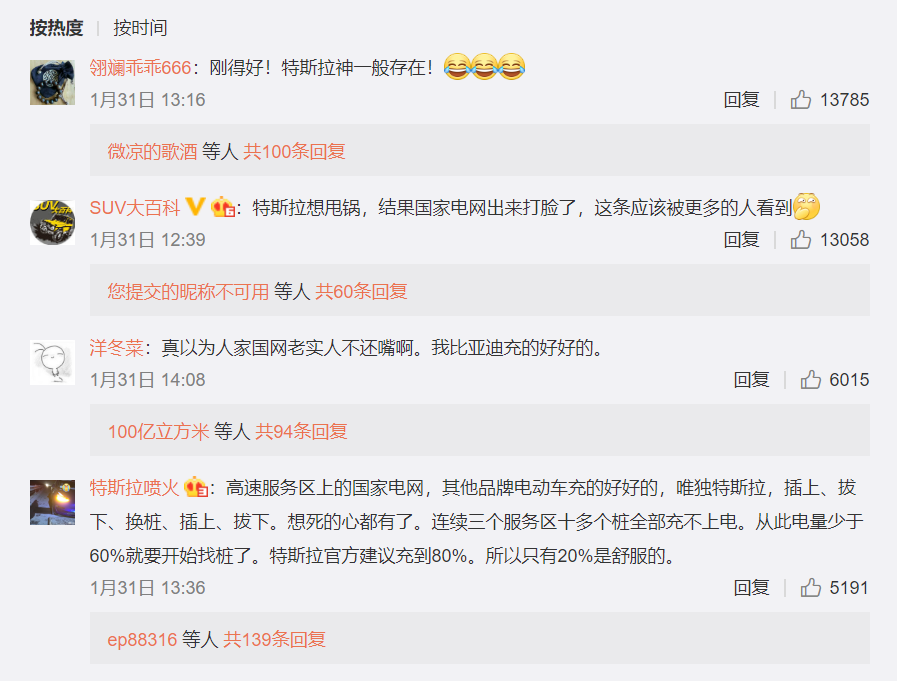Open username link 特斯拉喷火
This screenshot has height=681, width=897.
(134, 488)
